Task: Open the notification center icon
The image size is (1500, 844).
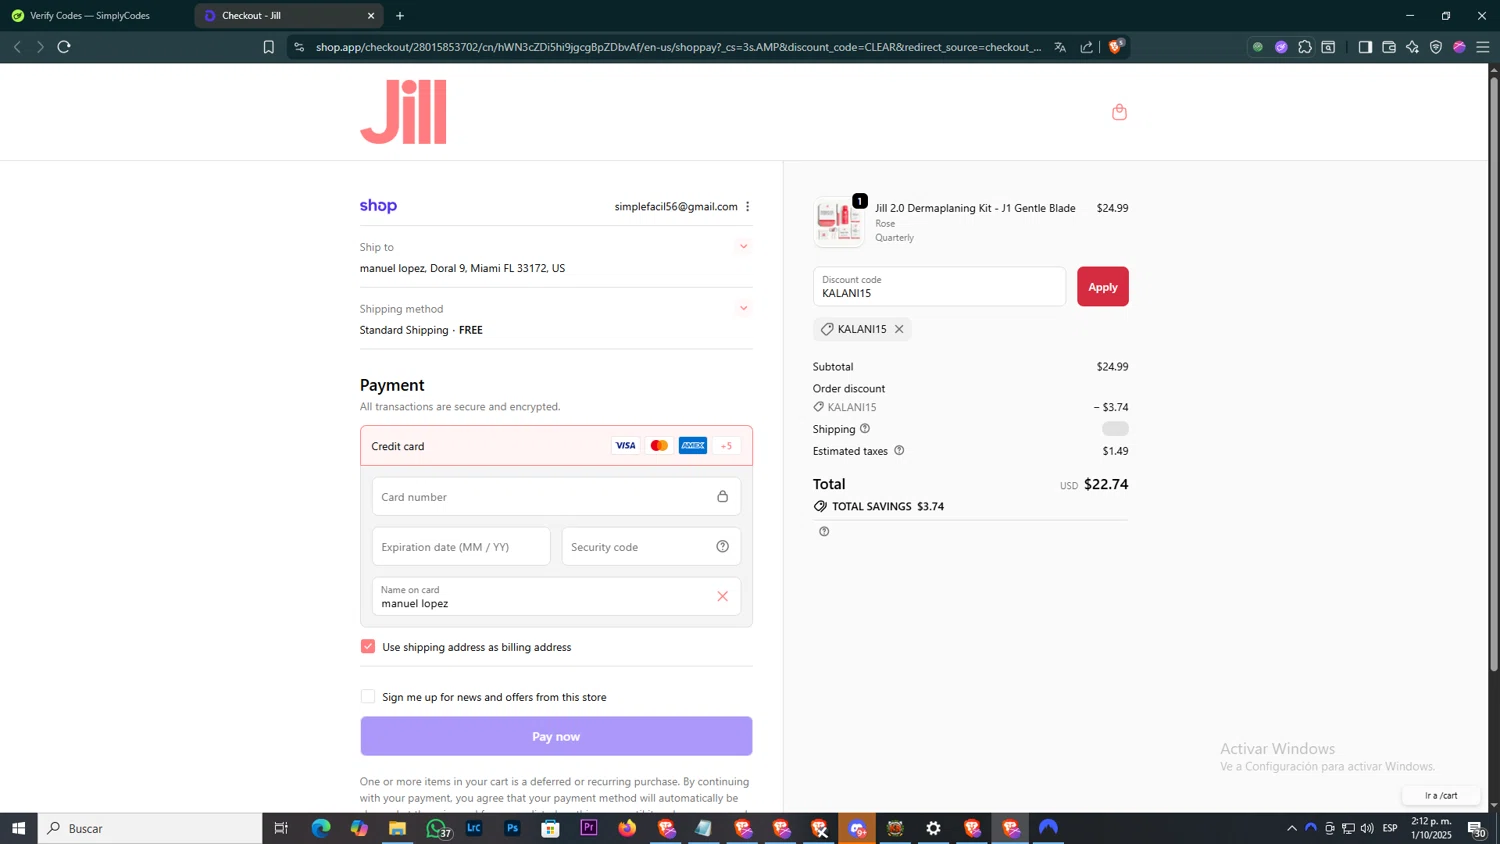Action: [x=1476, y=828]
